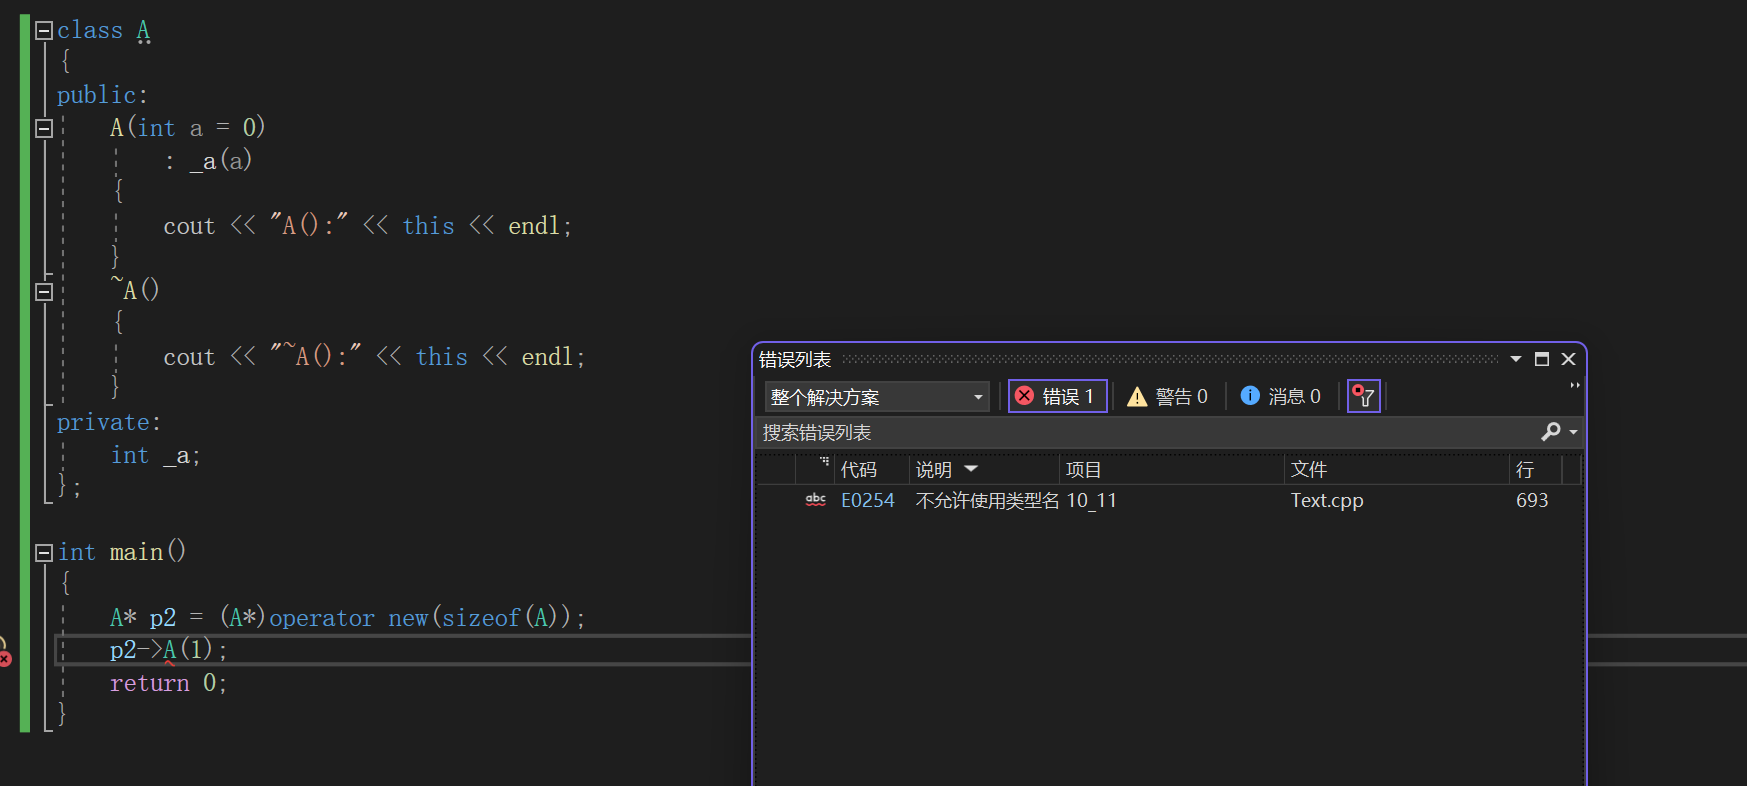Maximize the 错误列表 panel
This screenshot has height=786, width=1747.
1542,359
